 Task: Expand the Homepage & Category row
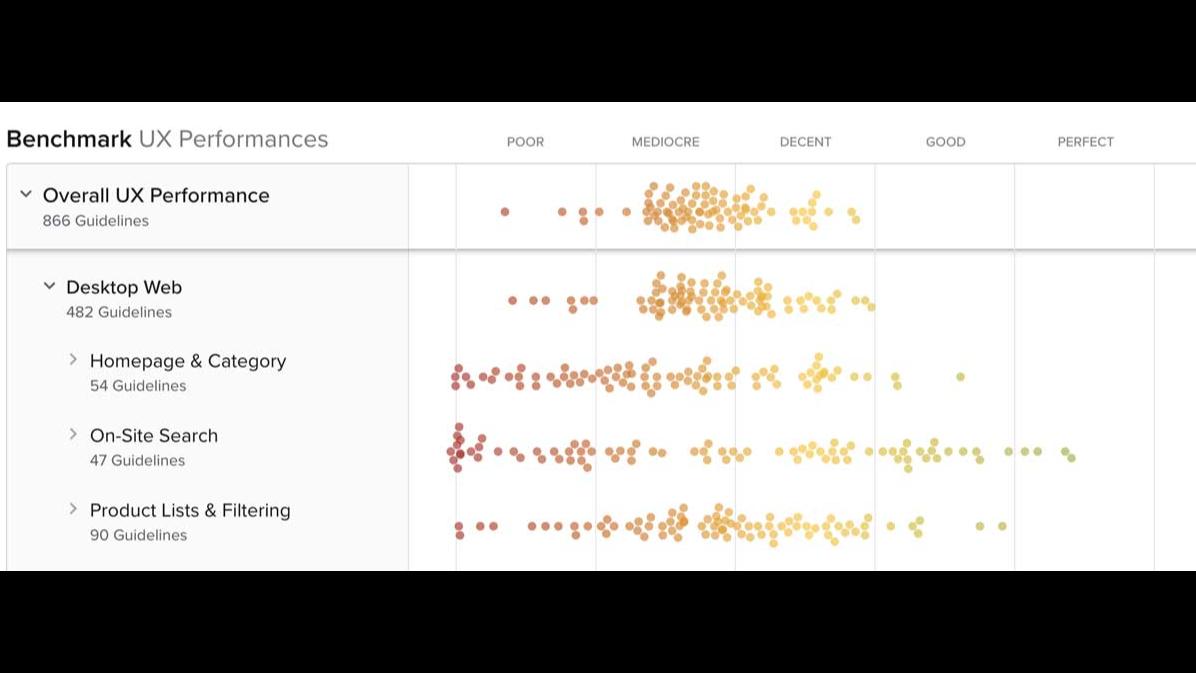point(73,359)
